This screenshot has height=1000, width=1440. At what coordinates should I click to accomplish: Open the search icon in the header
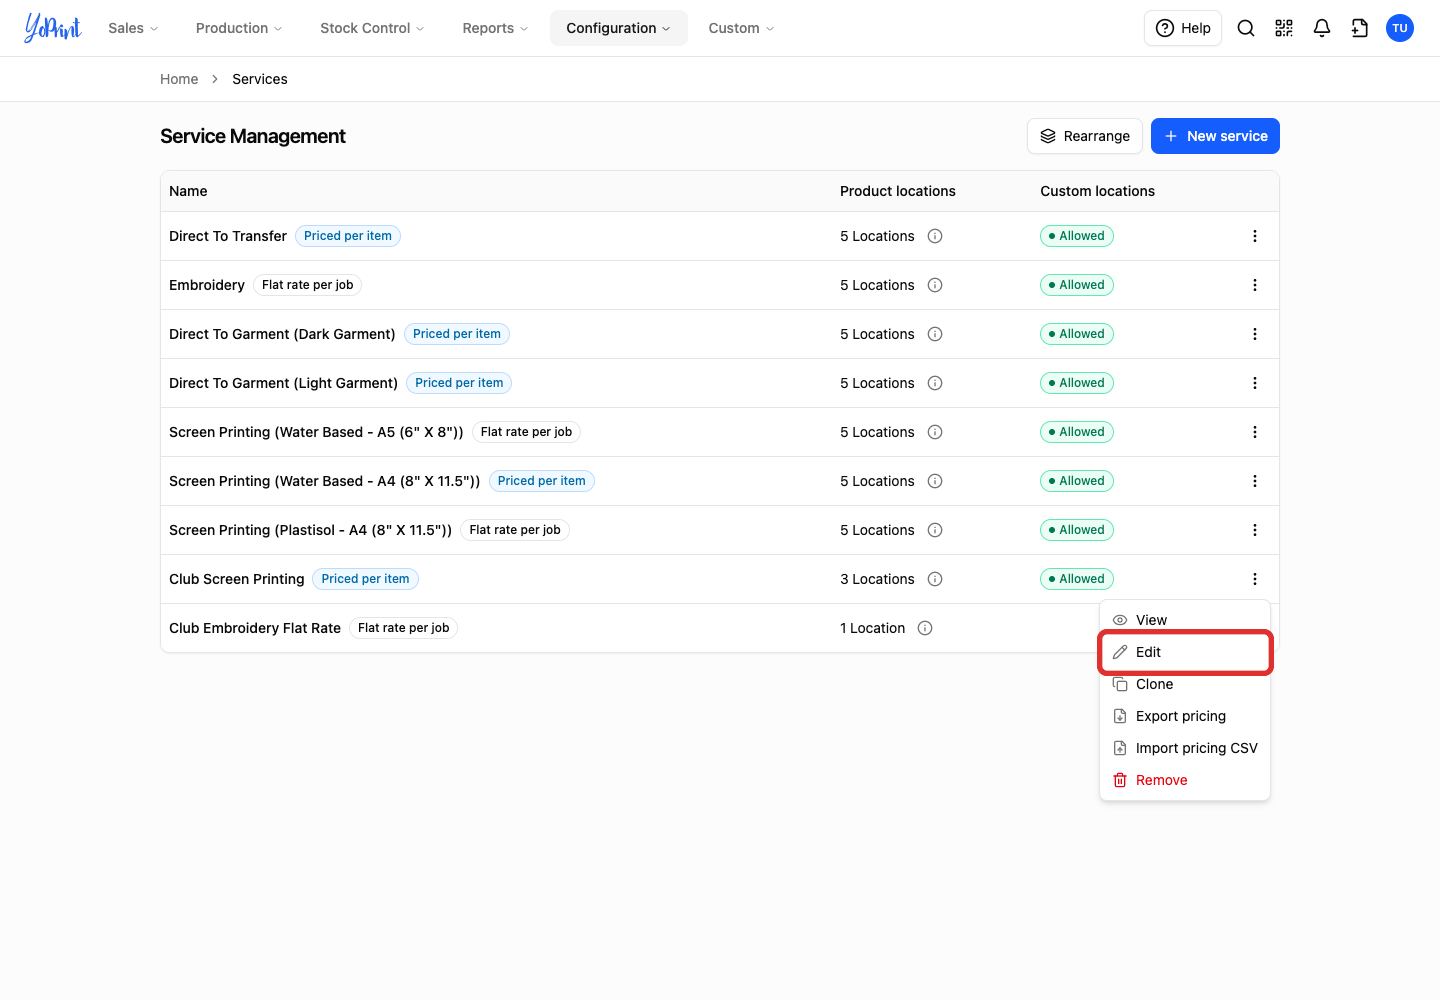1246,28
